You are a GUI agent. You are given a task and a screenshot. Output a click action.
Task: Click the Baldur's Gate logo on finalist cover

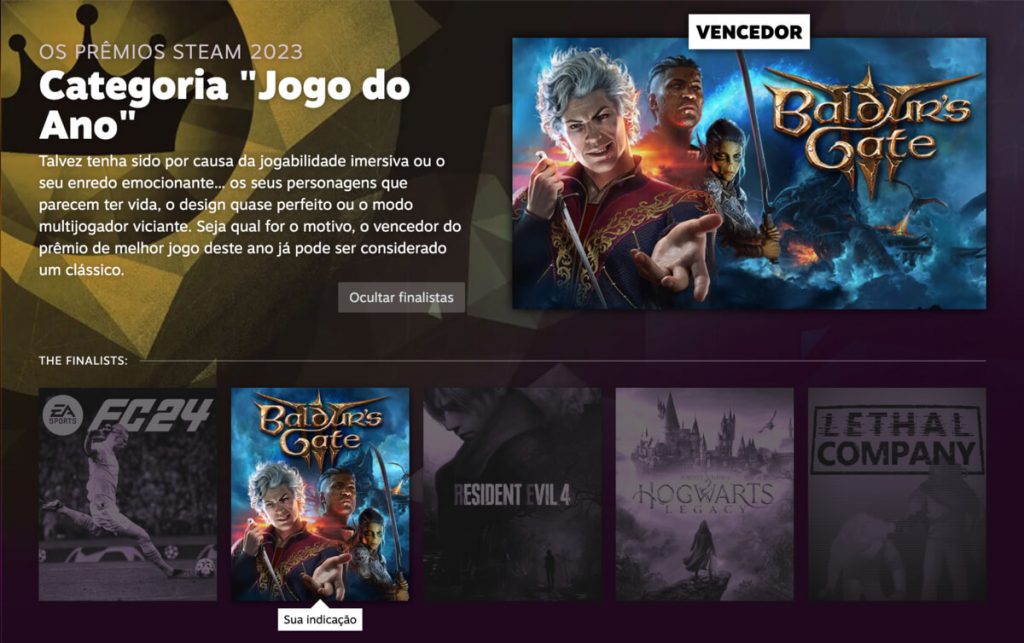(x=320, y=428)
